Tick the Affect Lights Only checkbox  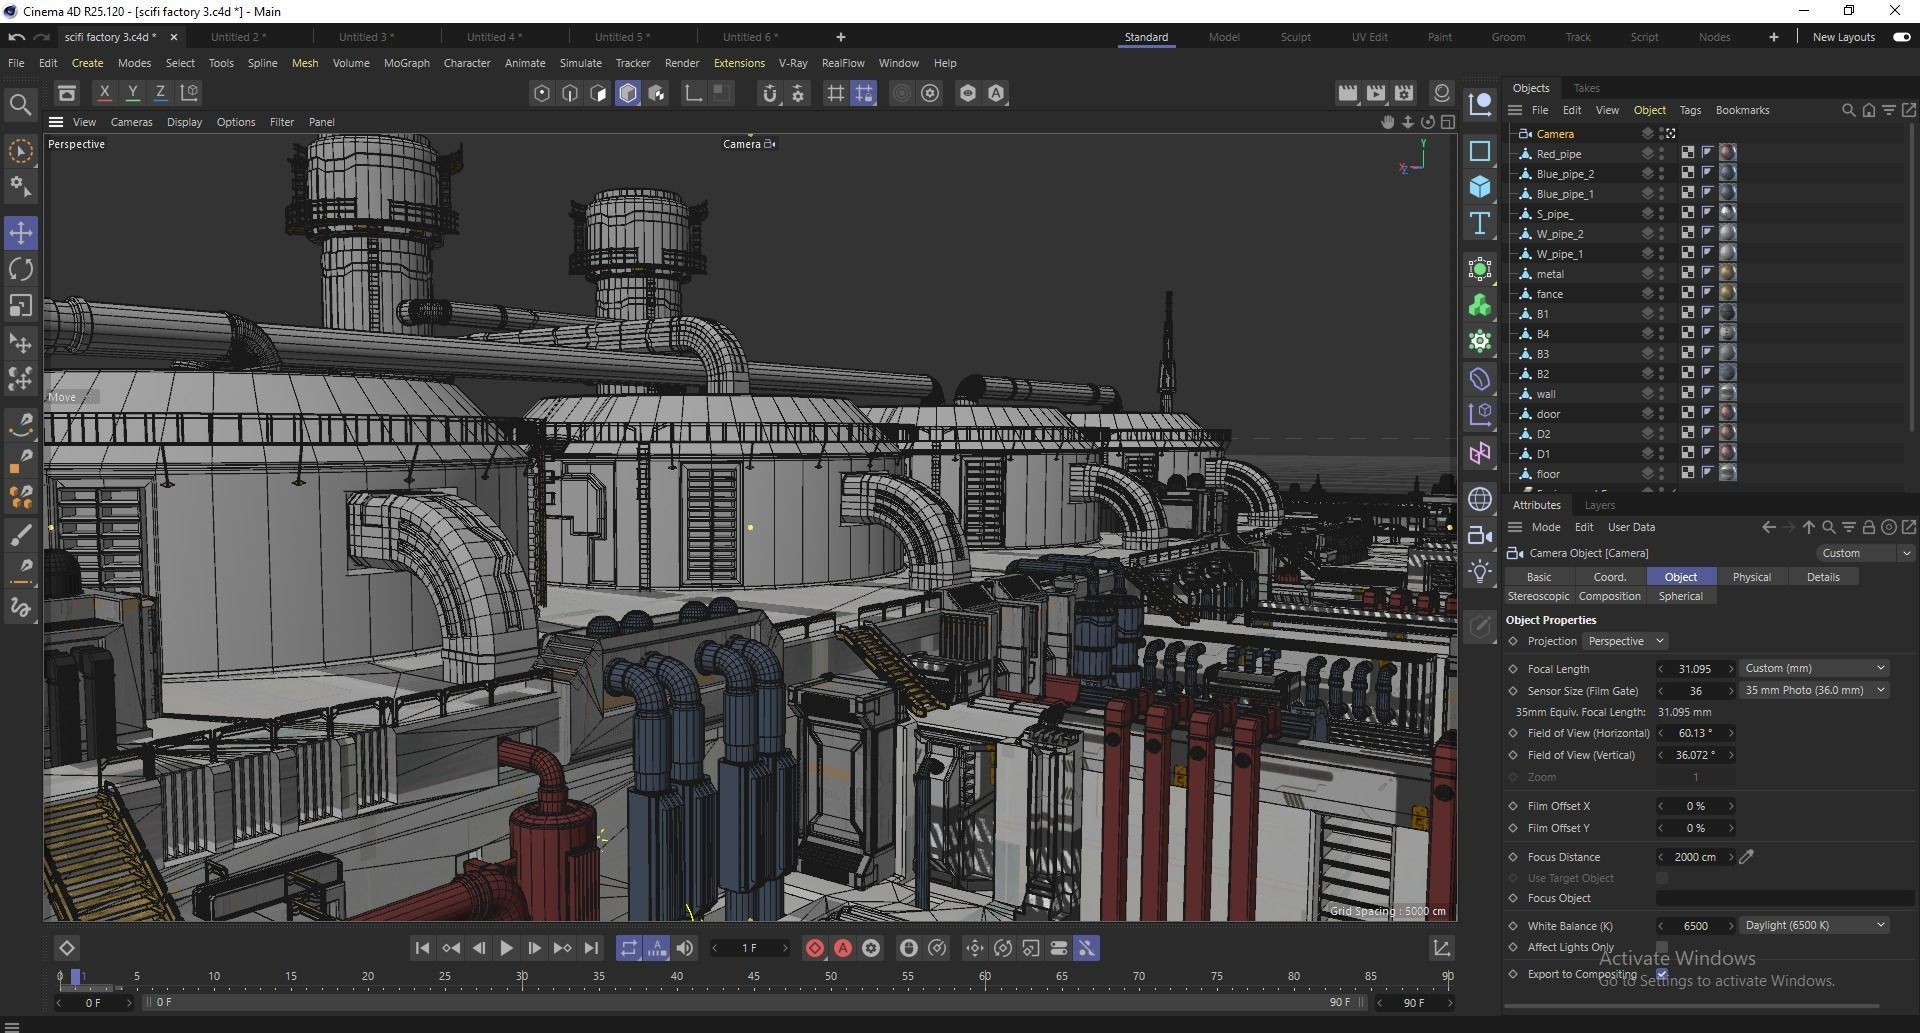click(x=1662, y=947)
